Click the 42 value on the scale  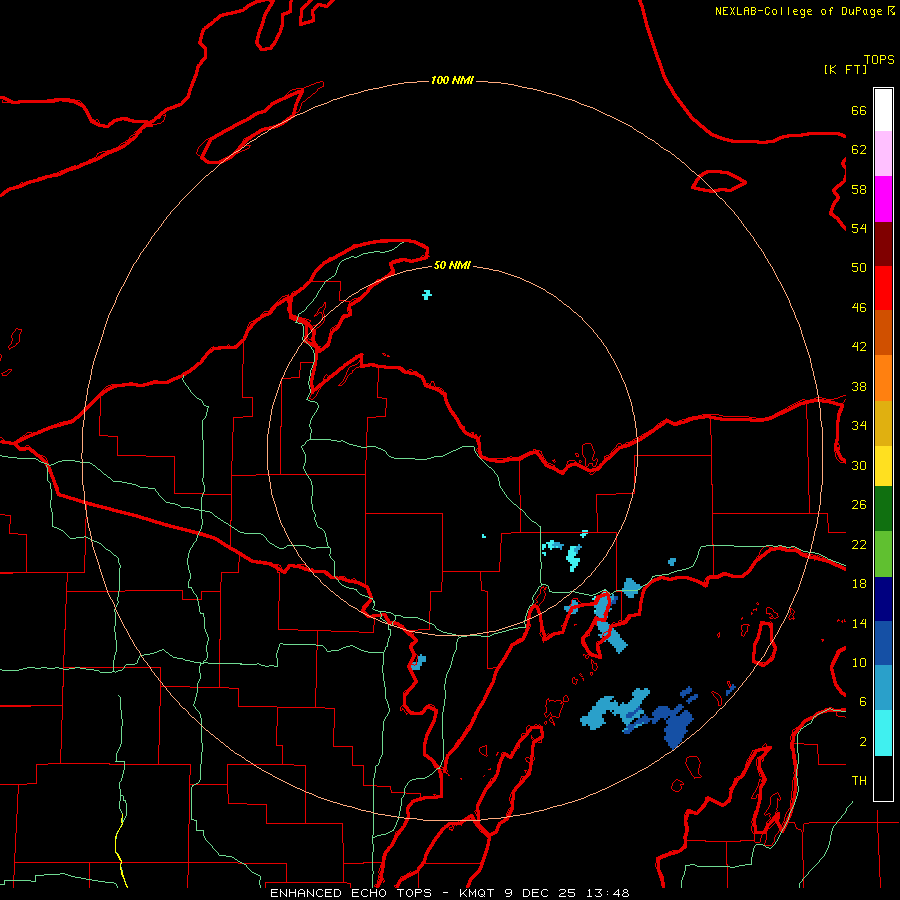[859, 347]
